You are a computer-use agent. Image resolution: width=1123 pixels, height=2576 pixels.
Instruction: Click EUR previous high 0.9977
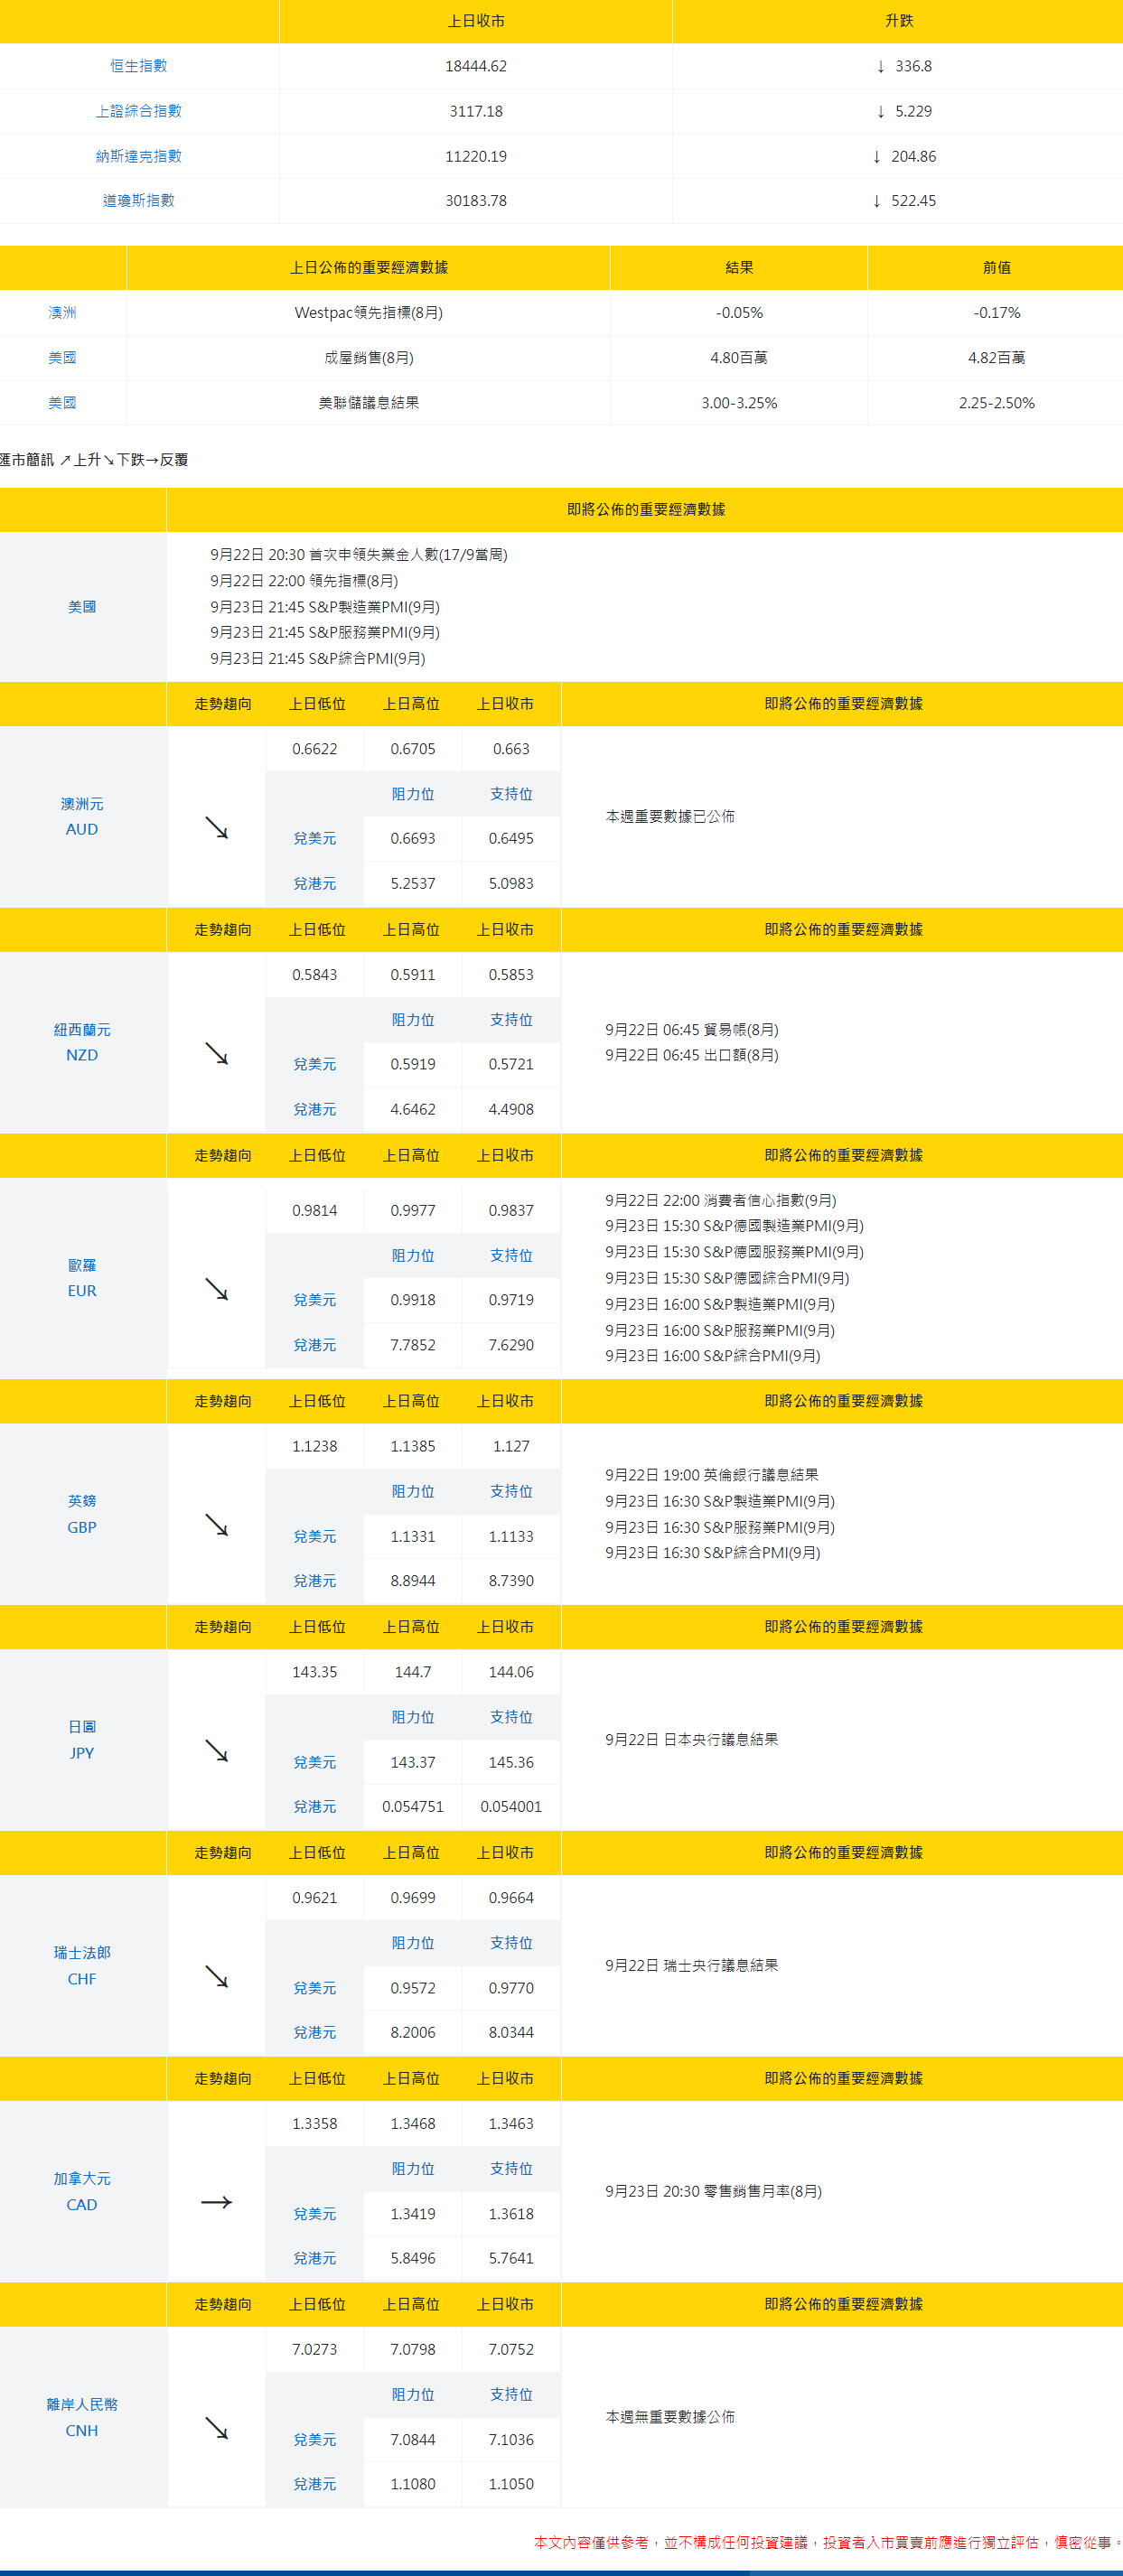click(x=413, y=1211)
